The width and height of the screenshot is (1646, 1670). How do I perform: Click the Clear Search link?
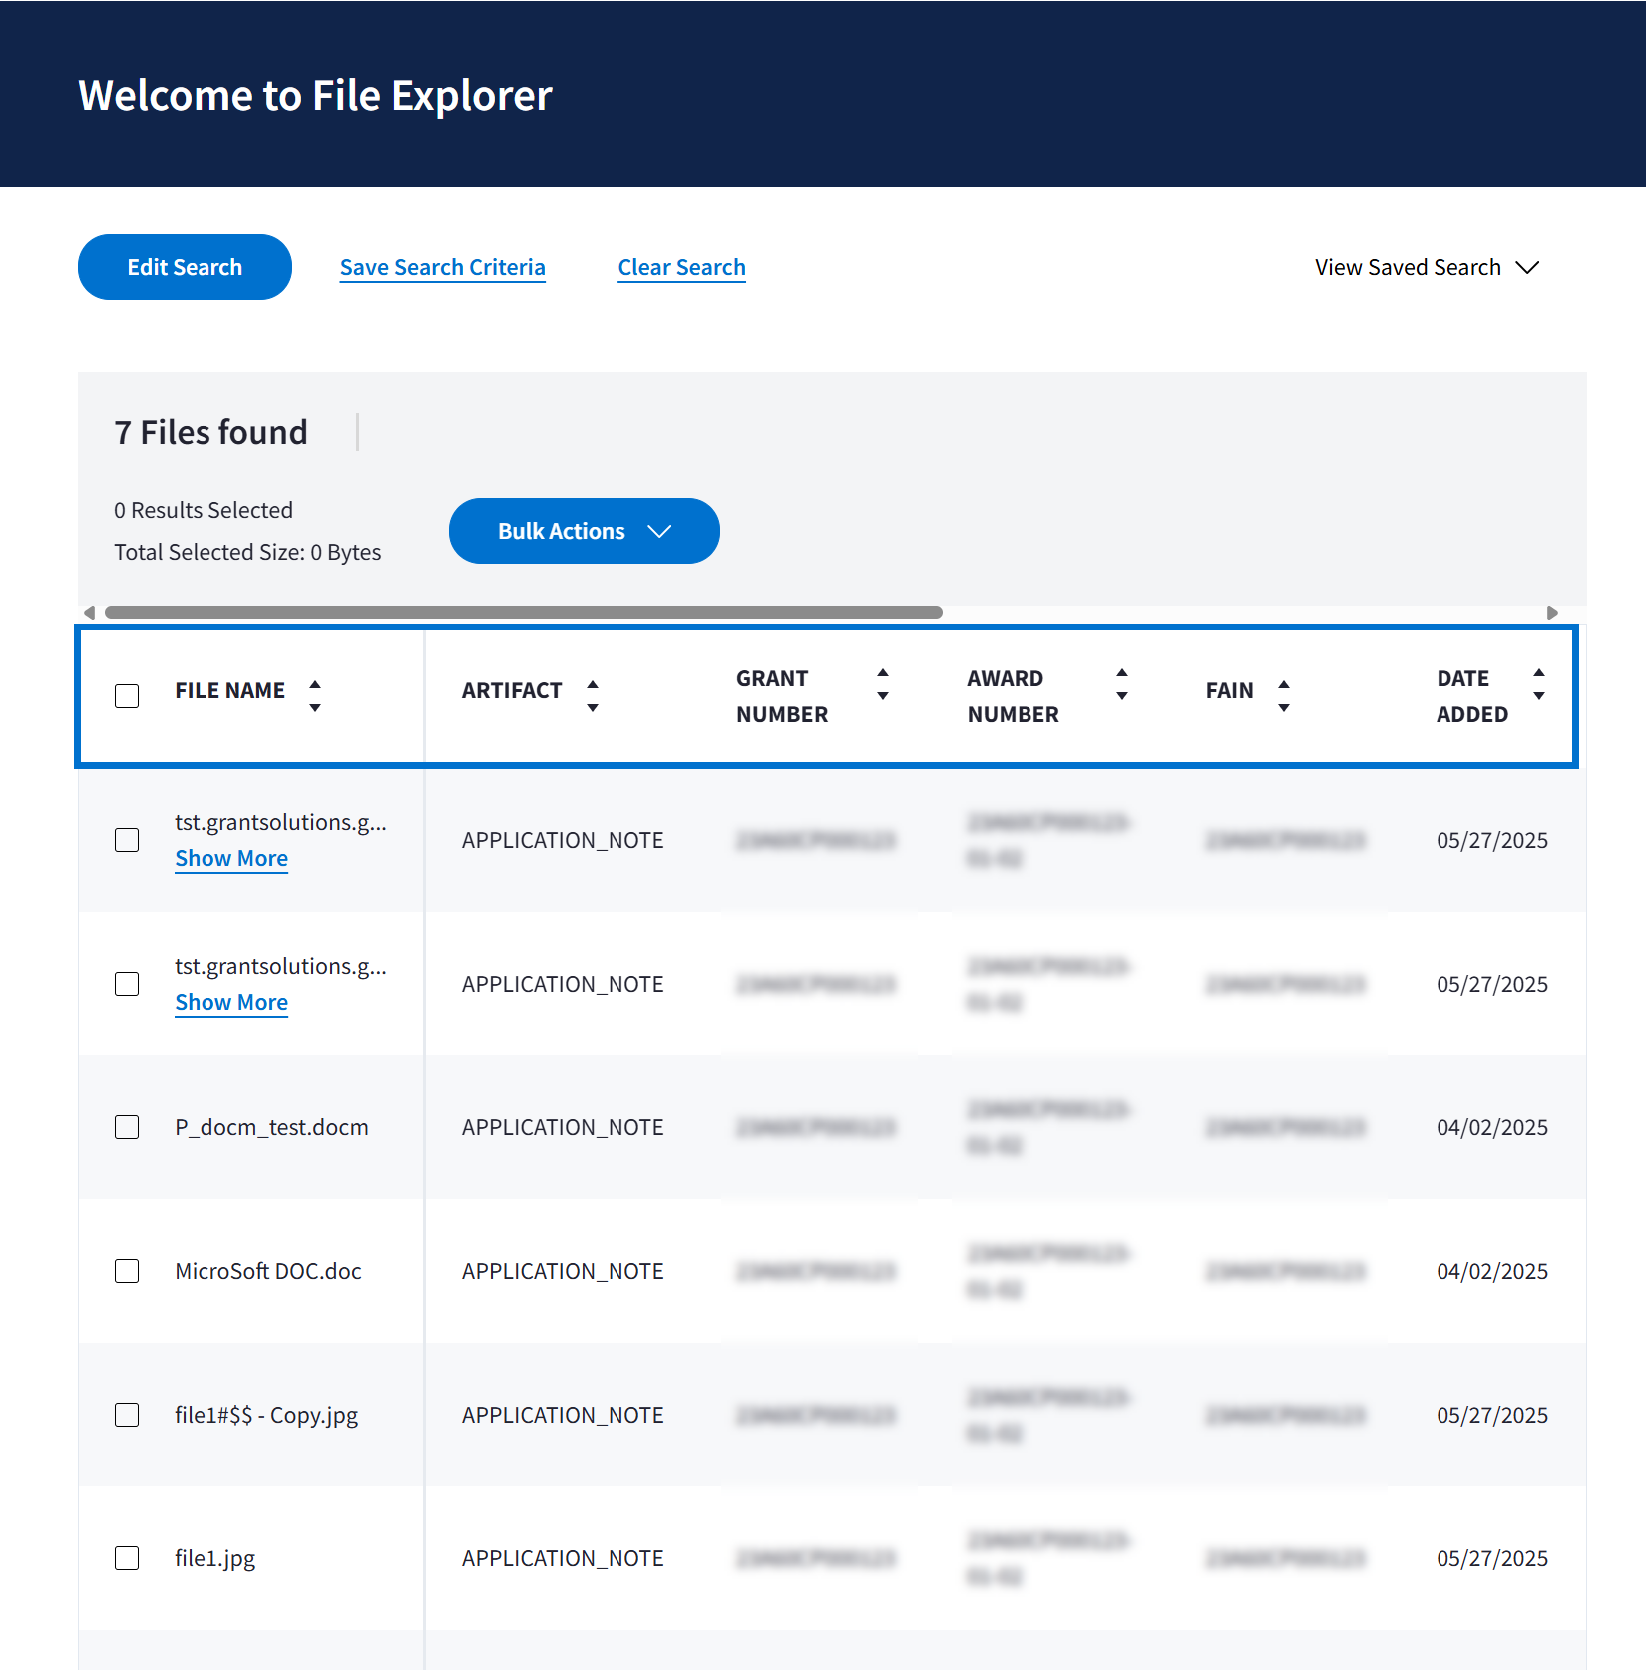click(x=681, y=267)
